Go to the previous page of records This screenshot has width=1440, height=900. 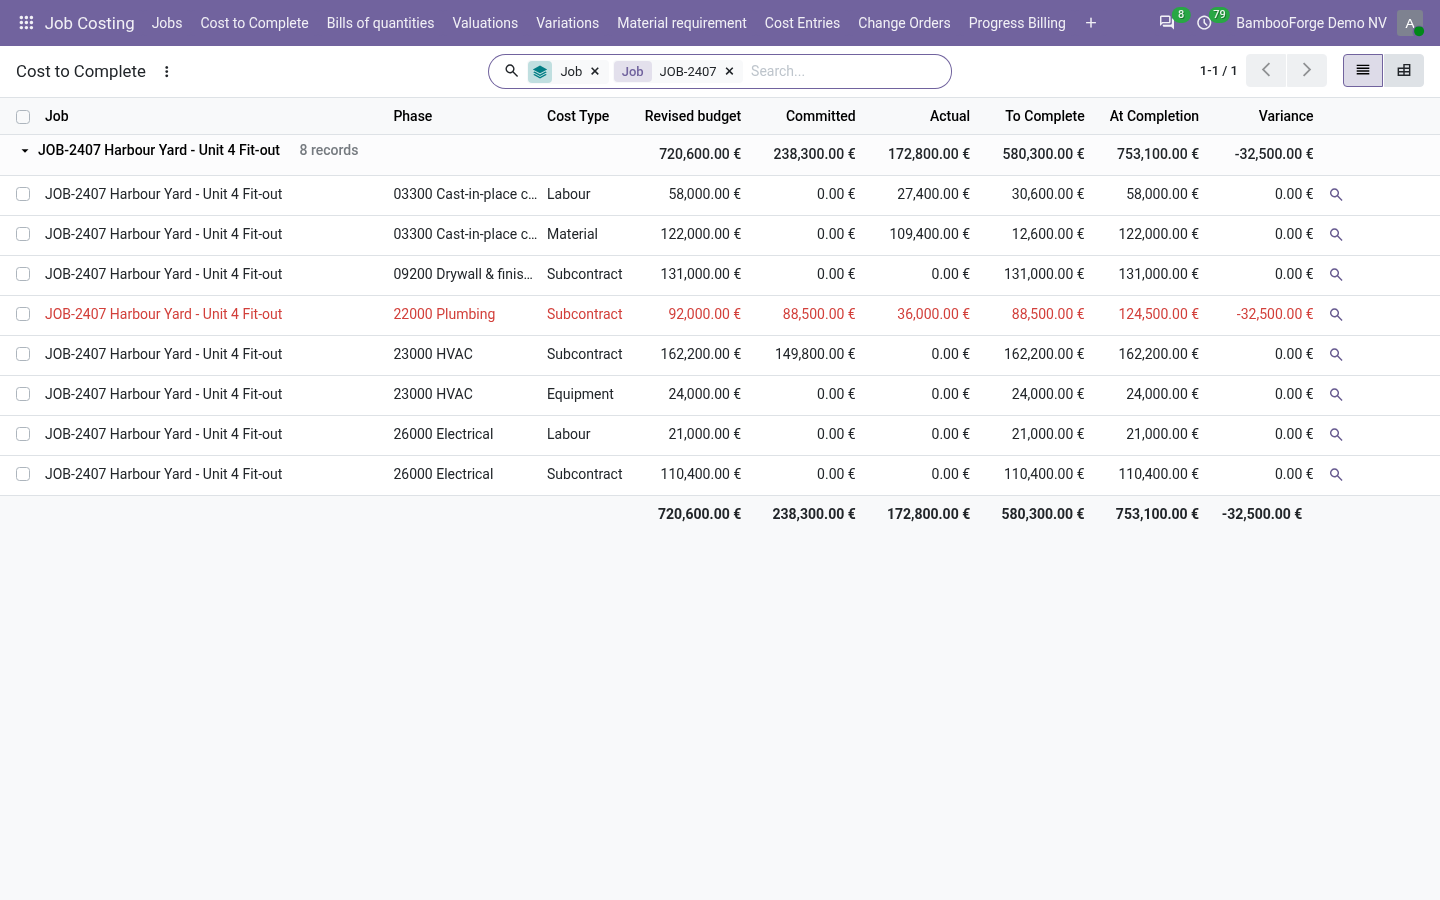click(x=1266, y=70)
